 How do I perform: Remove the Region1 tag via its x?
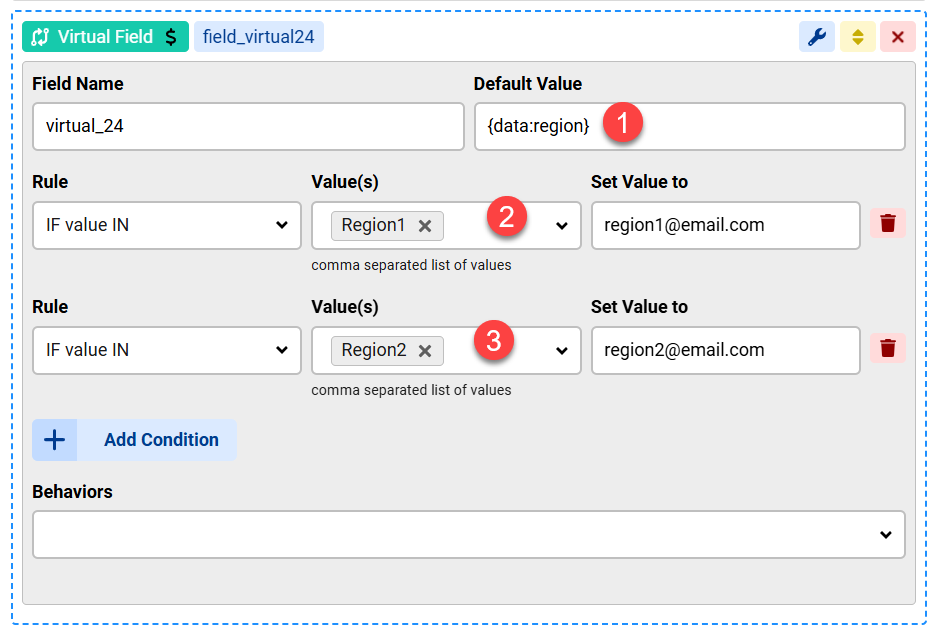tap(425, 226)
